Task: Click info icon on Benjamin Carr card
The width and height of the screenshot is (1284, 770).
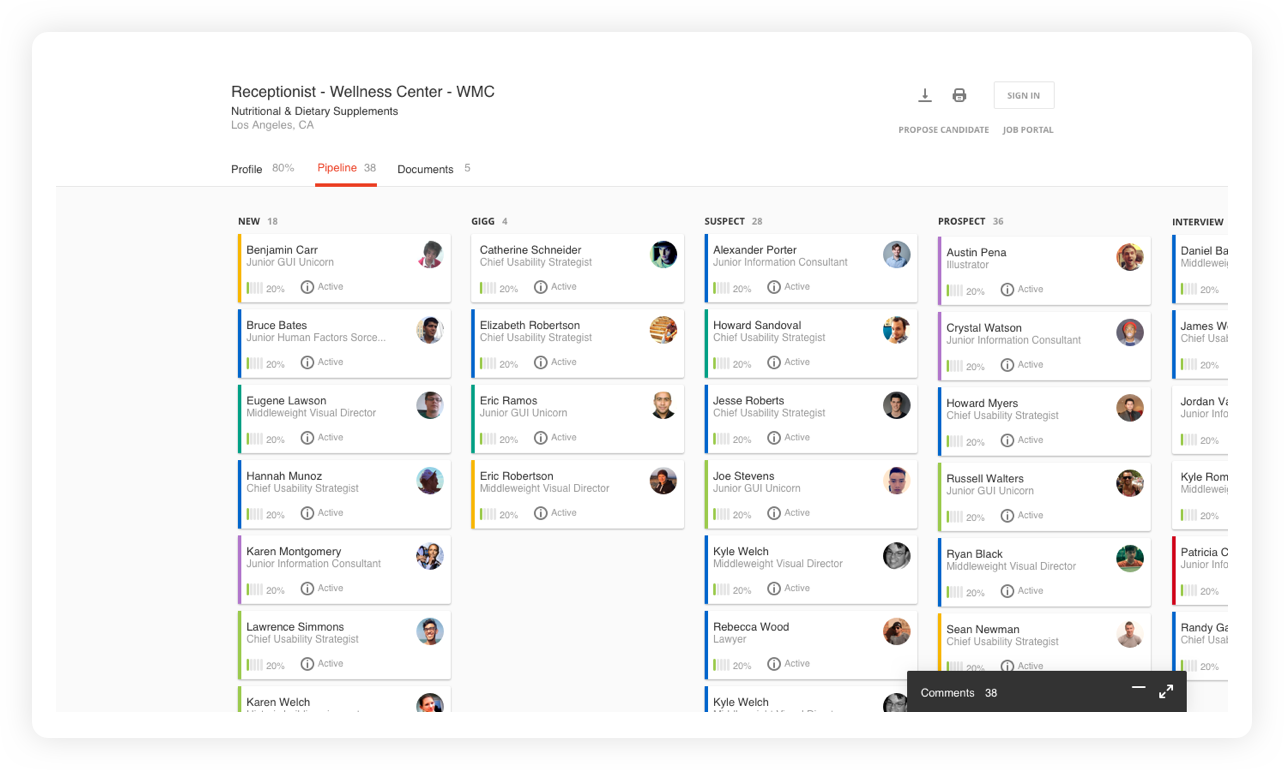Action: 307,287
